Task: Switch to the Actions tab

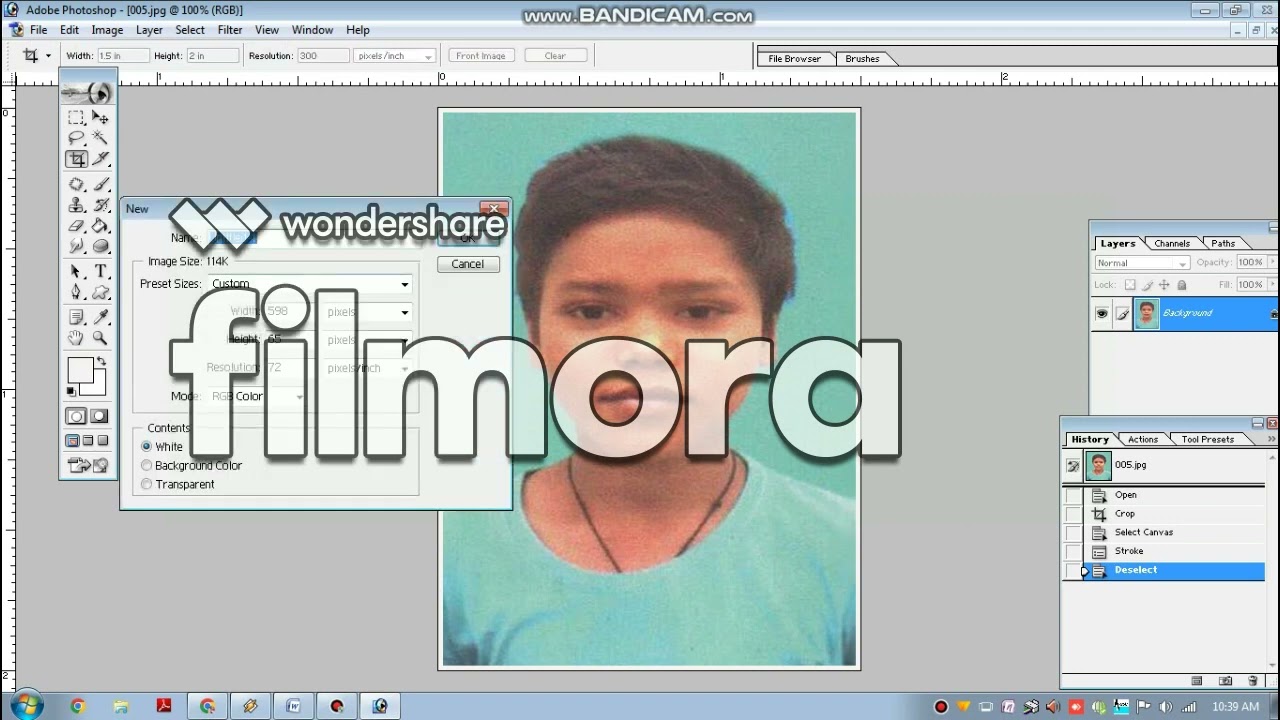Action: [1142, 439]
